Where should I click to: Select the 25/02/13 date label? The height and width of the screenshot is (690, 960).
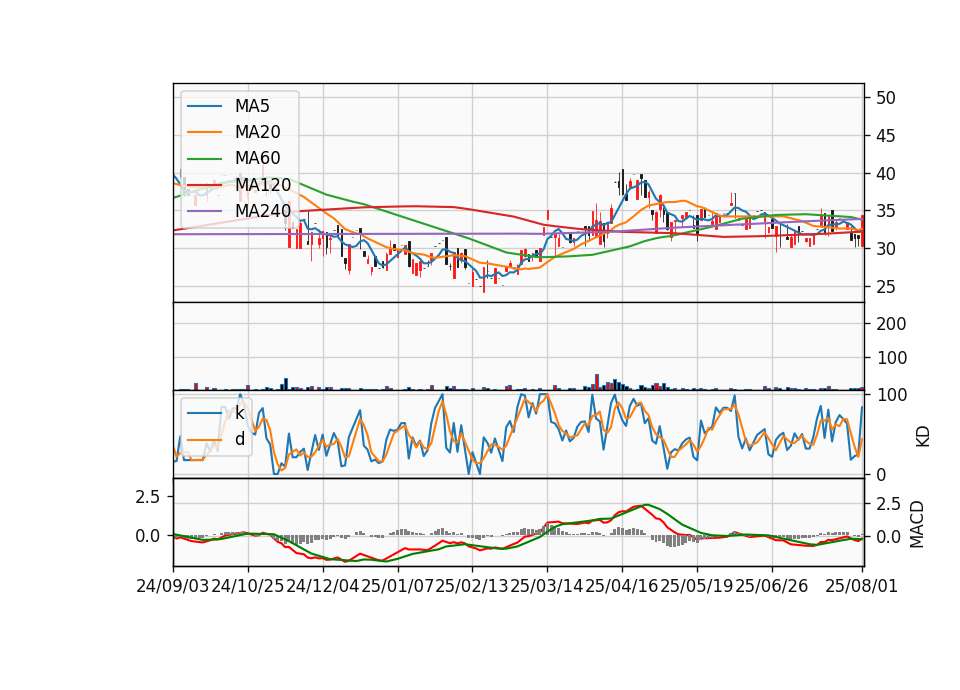(x=472, y=587)
